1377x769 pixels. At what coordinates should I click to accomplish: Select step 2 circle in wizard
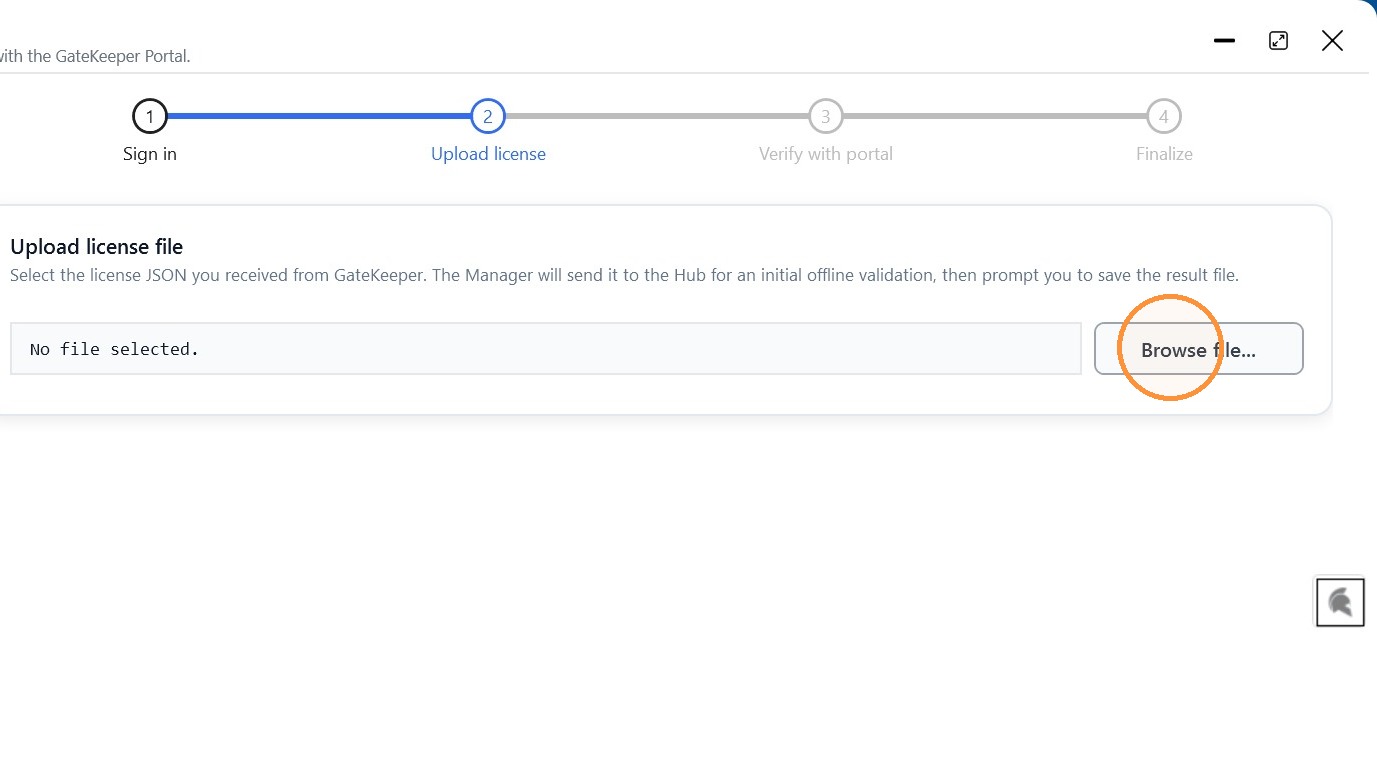[488, 117]
